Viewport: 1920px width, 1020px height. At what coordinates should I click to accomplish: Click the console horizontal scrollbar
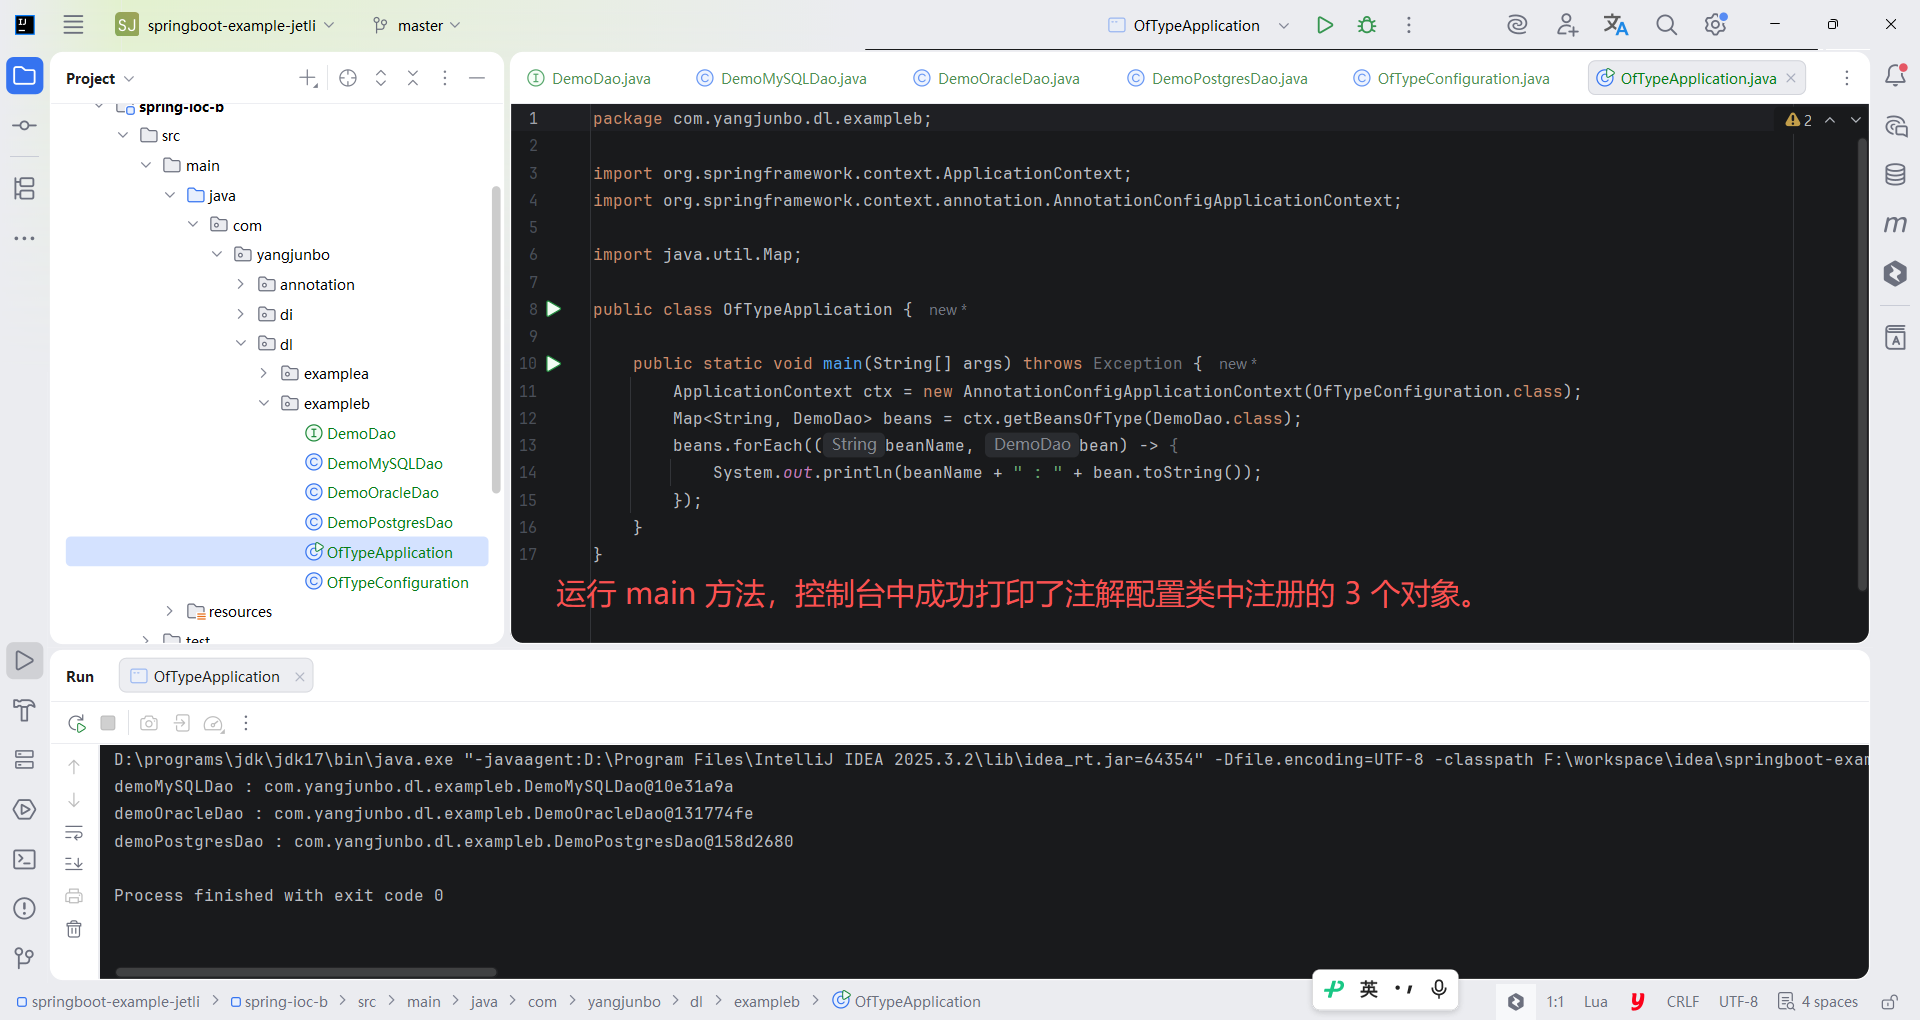pos(306,972)
